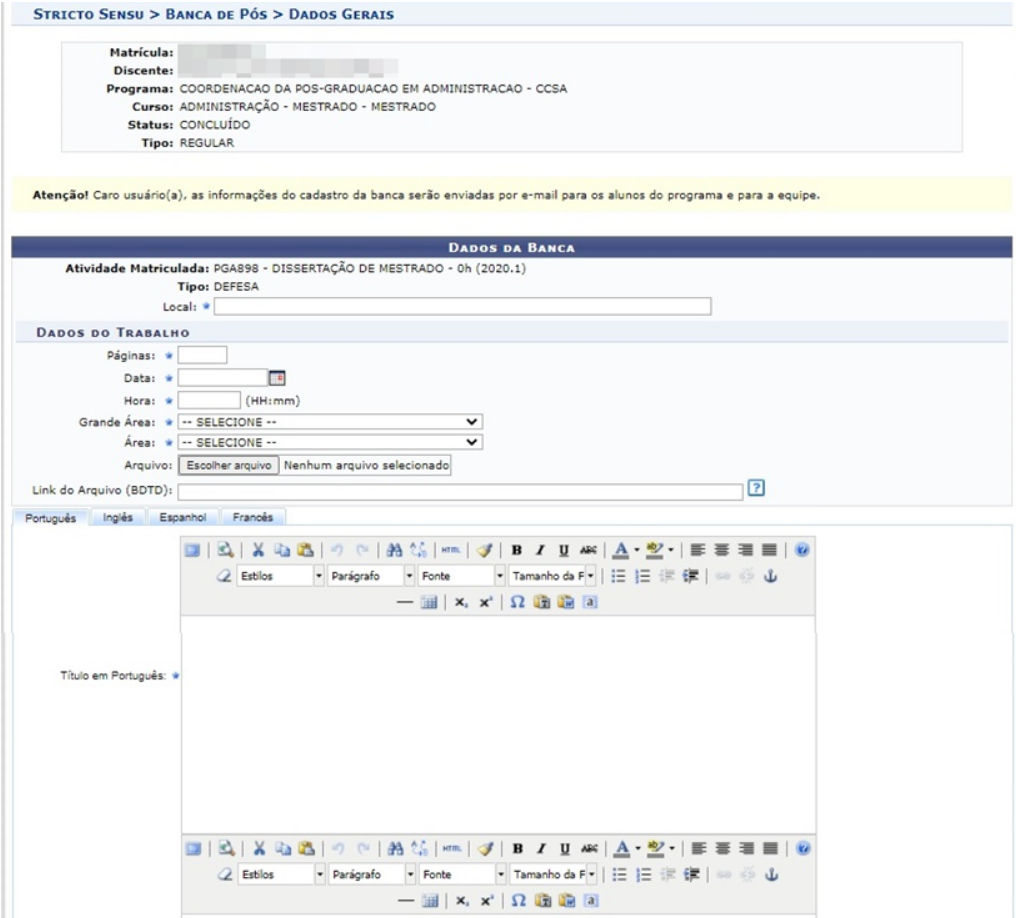Click HTML source button in upper toolbar
Image resolution: width=1016 pixels, height=918 pixels.
tap(451, 550)
